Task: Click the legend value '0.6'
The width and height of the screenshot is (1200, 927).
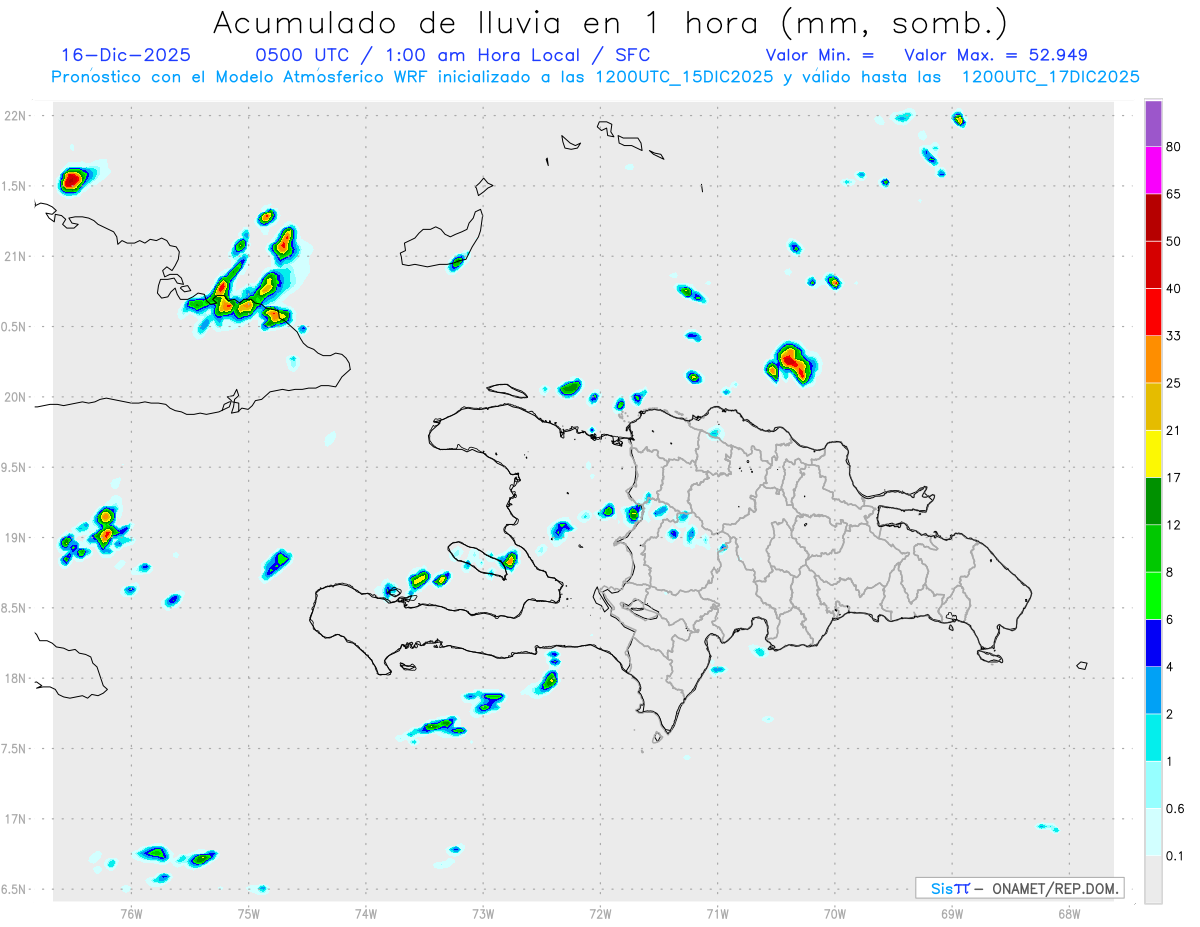Action: pyautogui.click(x=1175, y=809)
